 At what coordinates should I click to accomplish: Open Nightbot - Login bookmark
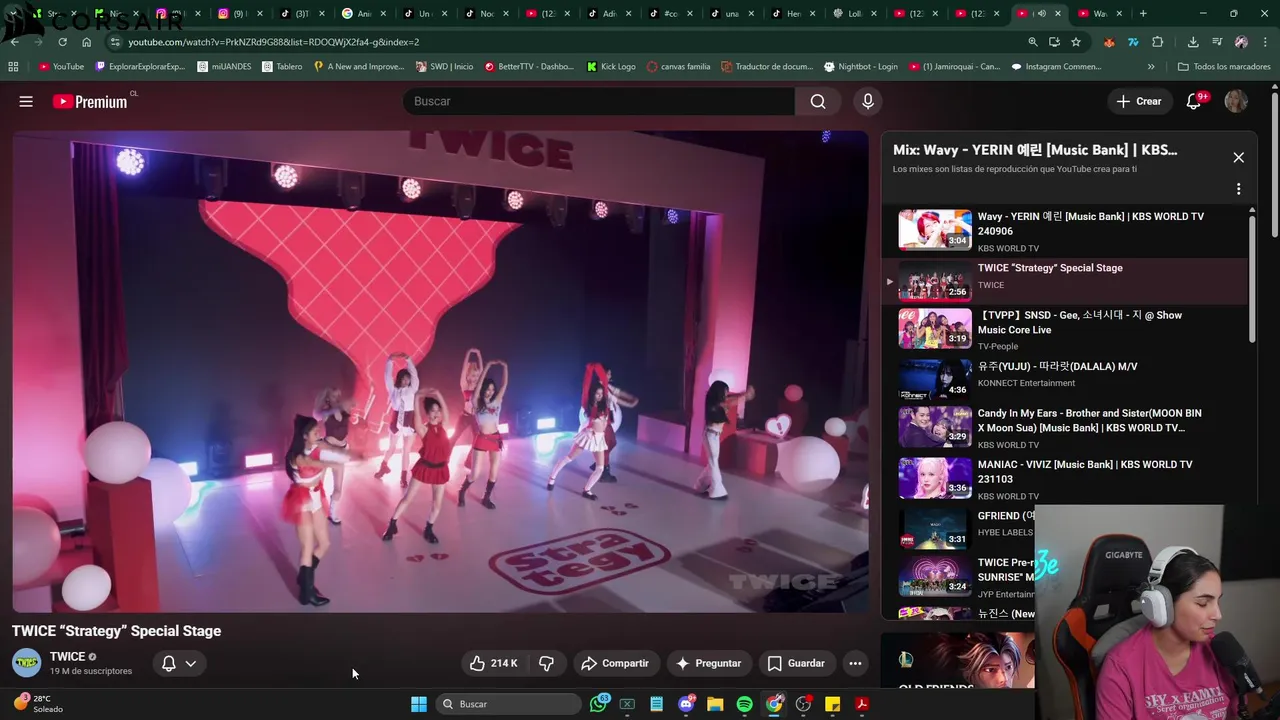tap(861, 66)
